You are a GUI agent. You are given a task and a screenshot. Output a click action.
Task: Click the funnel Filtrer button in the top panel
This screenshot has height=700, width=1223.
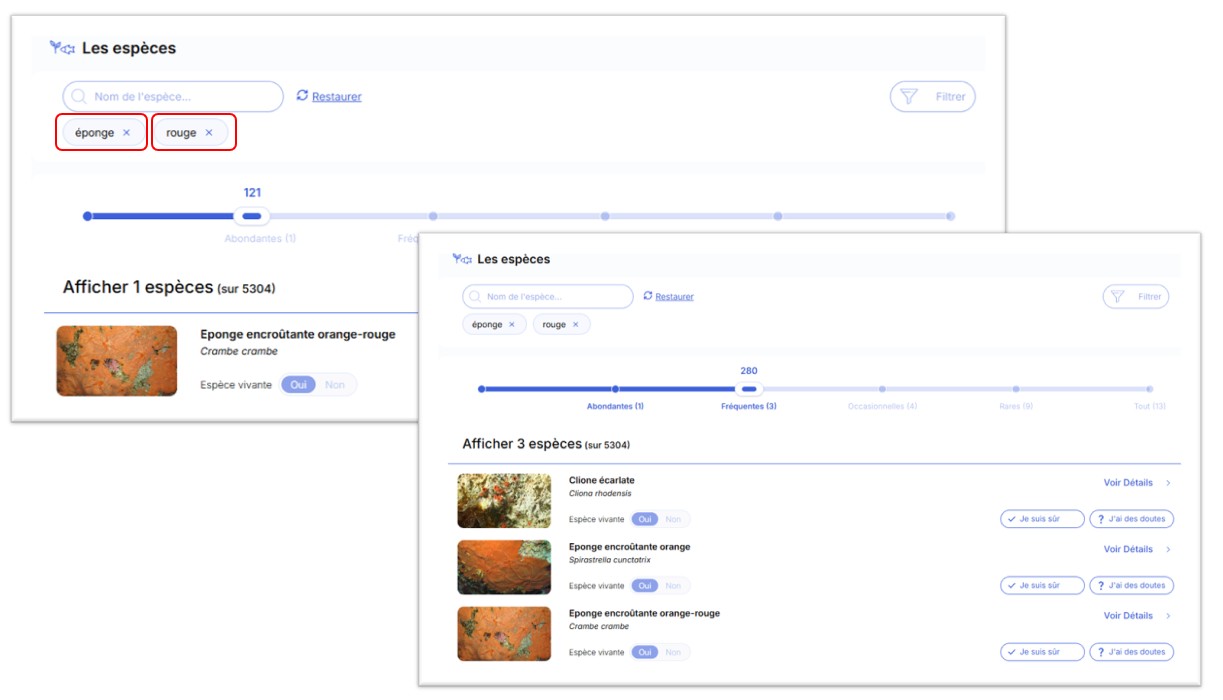[x=932, y=97]
